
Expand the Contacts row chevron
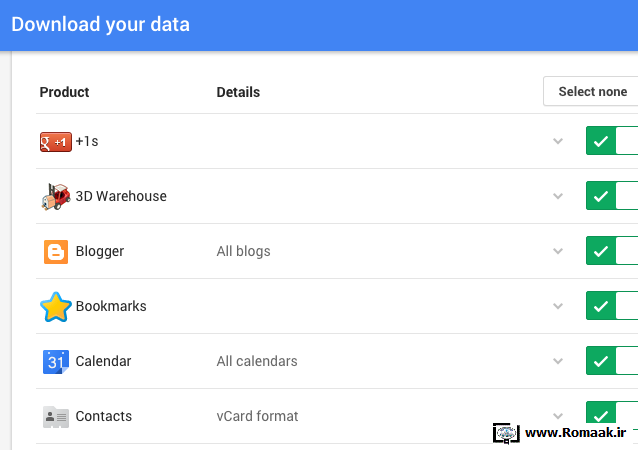(x=558, y=416)
